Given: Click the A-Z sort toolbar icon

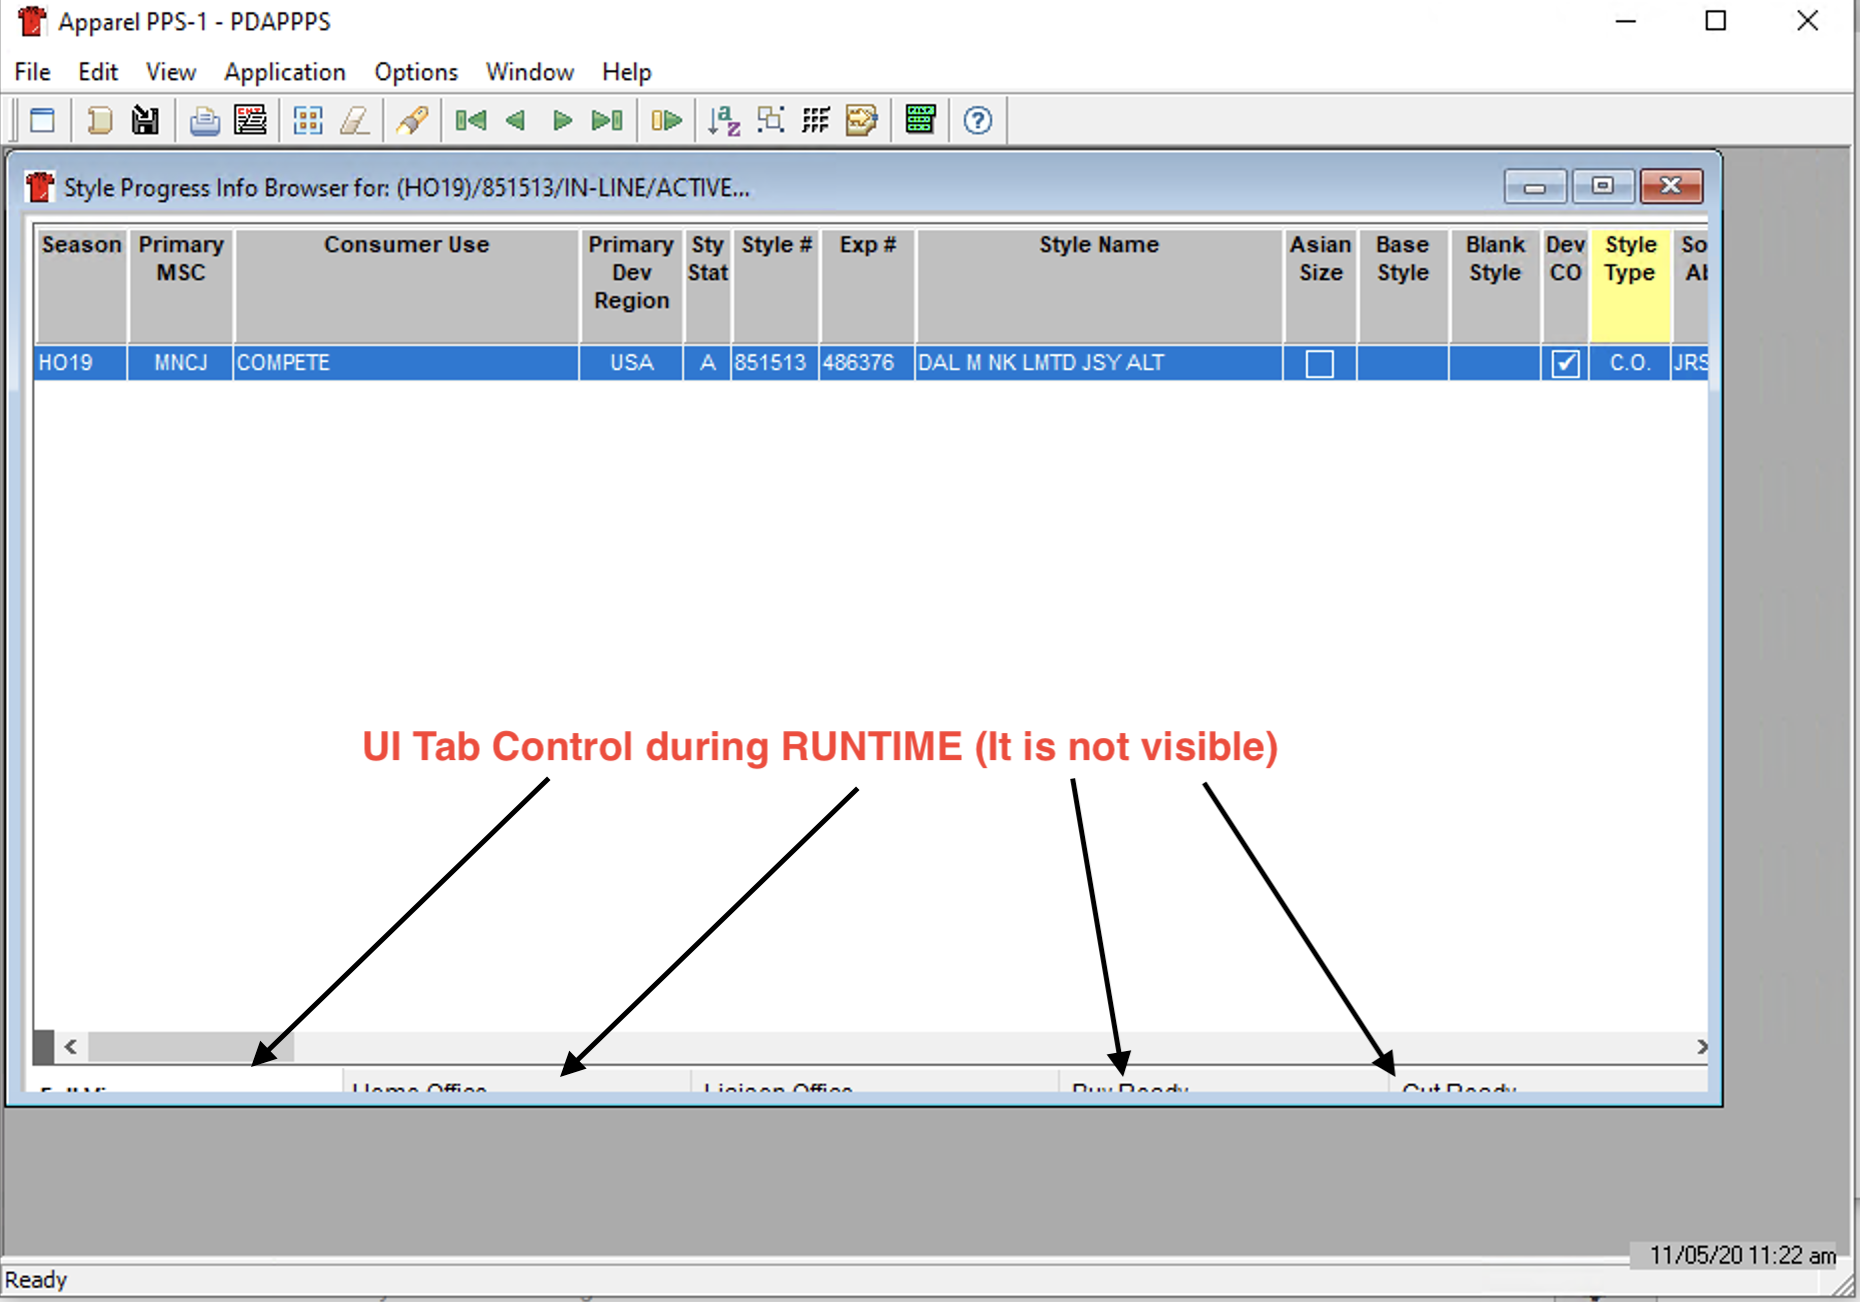Looking at the screenshot, I should (x=723, y=121).
